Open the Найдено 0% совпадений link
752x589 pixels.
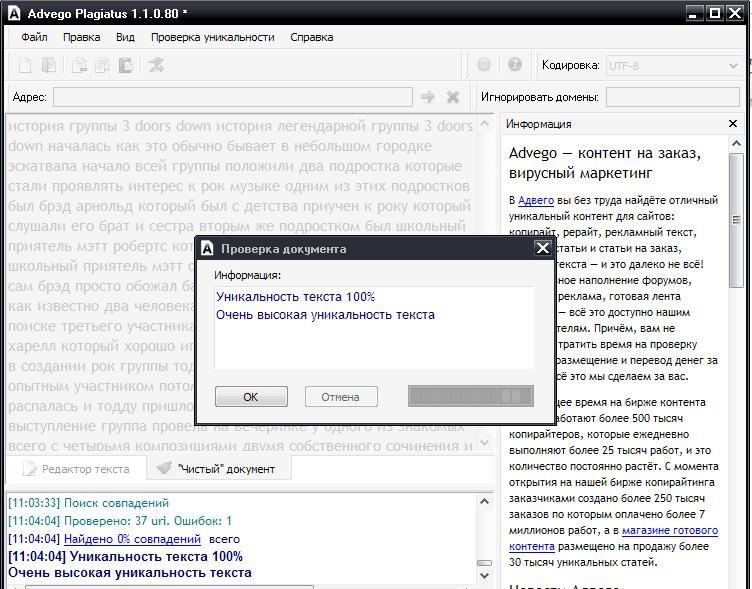click(x=132, y=539)
